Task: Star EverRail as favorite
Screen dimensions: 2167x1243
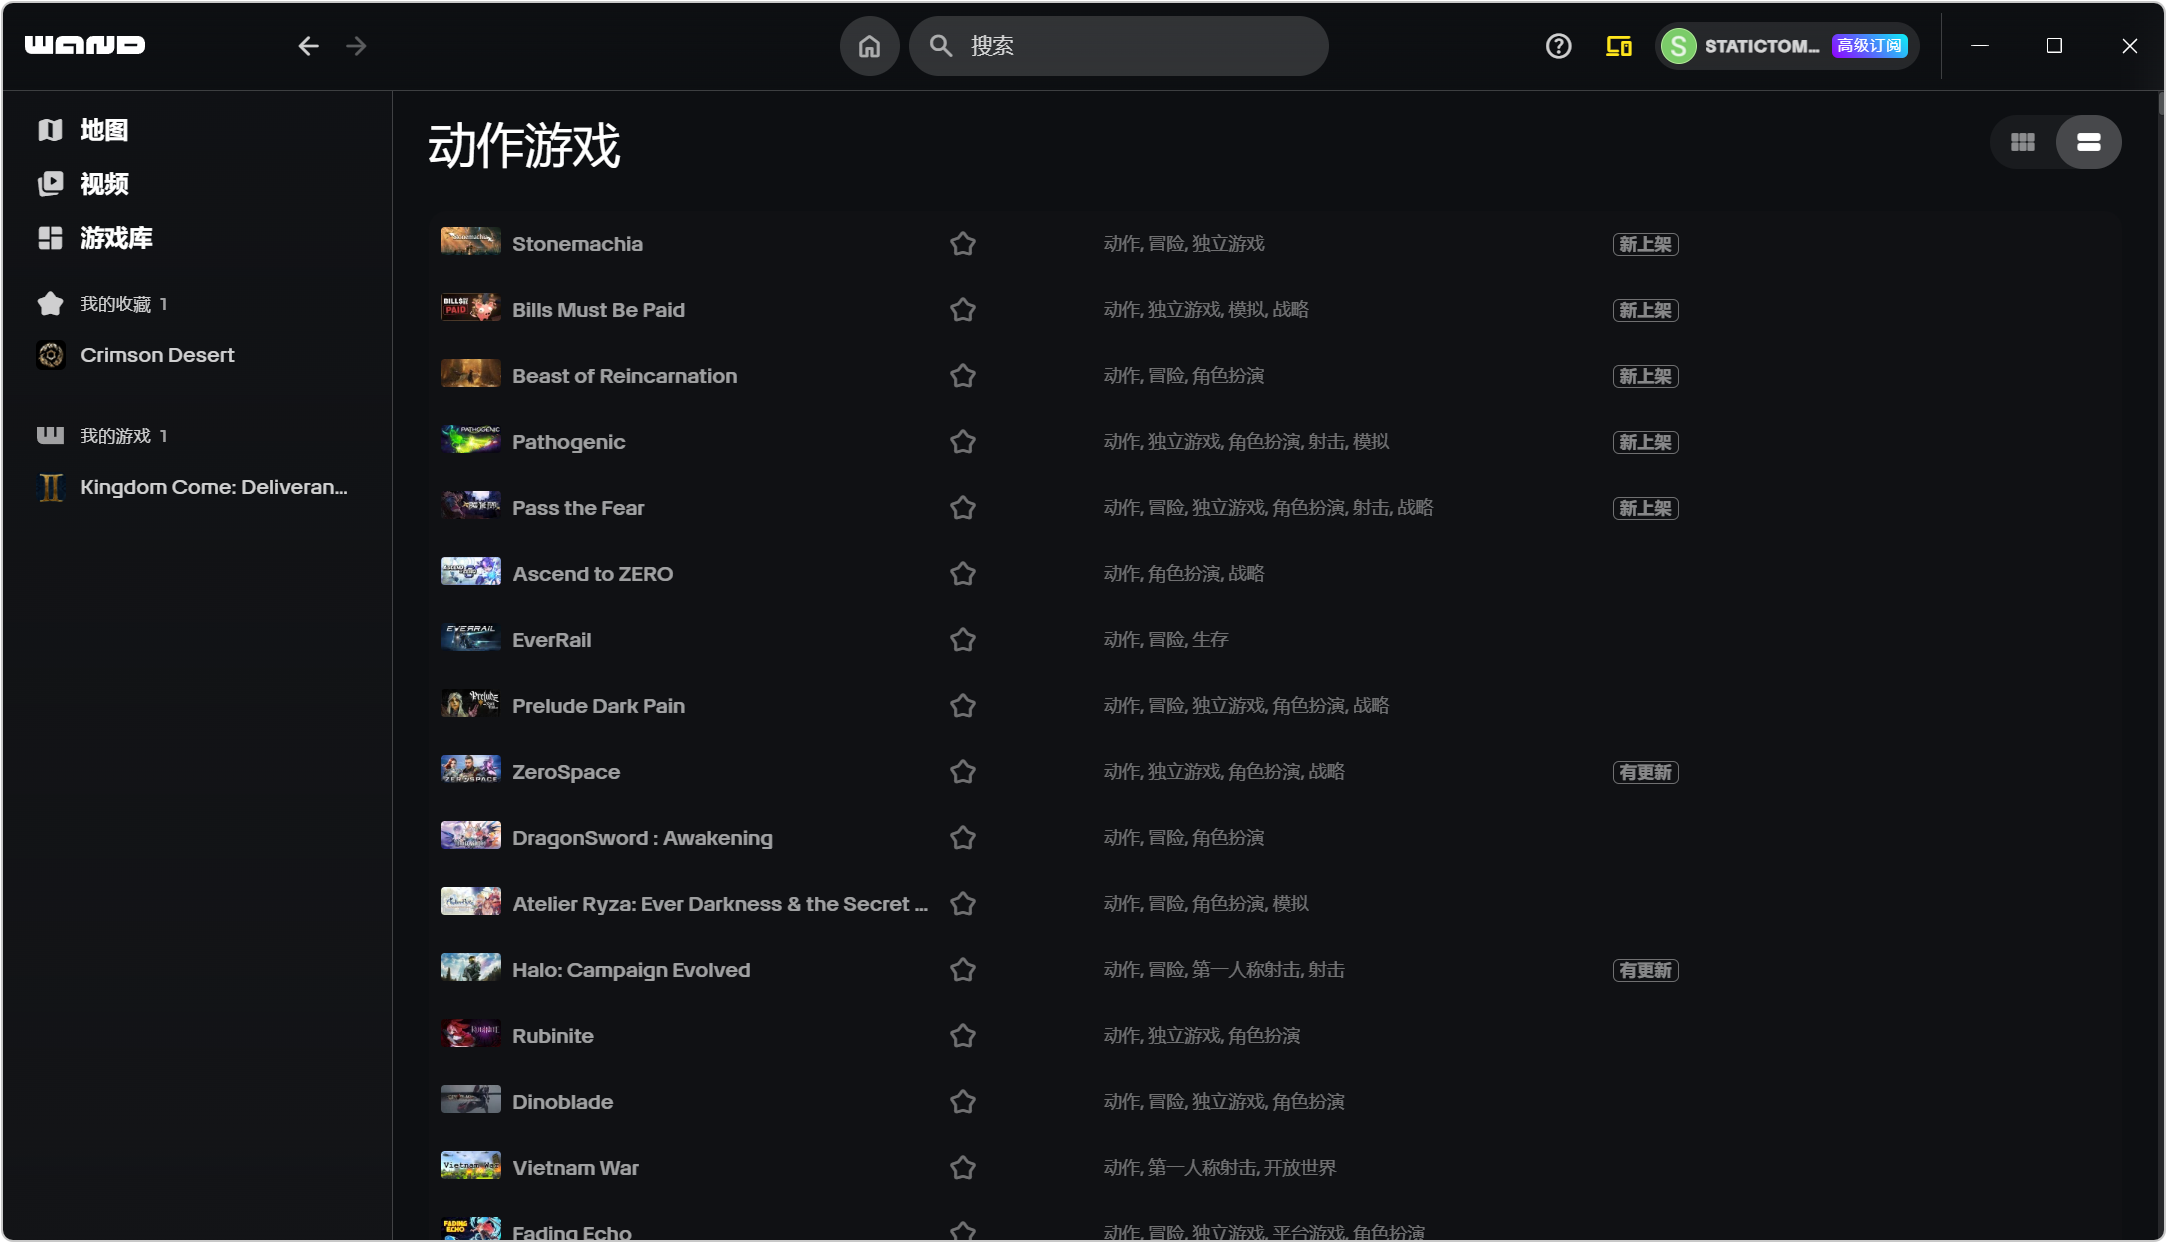Action: pos(963,640)
